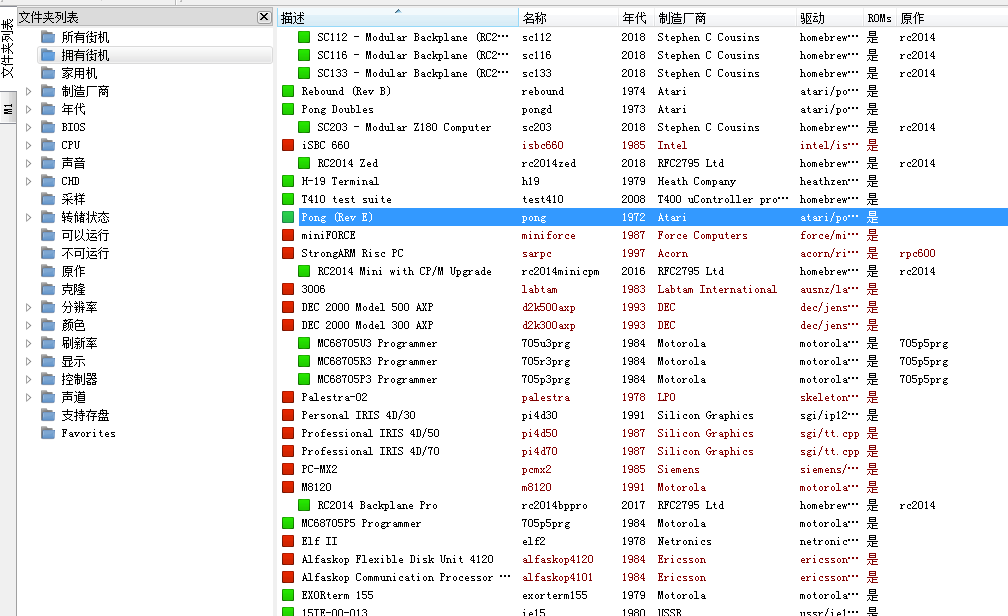Screen dimensions: 1008x616
Task: Sort the list by the 名称 column header
Action: tap(568, 18)
